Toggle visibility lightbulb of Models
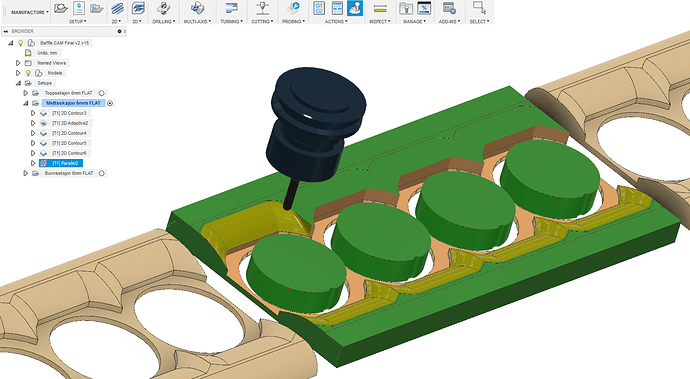 pyautogui.click(x=28, y=73)
